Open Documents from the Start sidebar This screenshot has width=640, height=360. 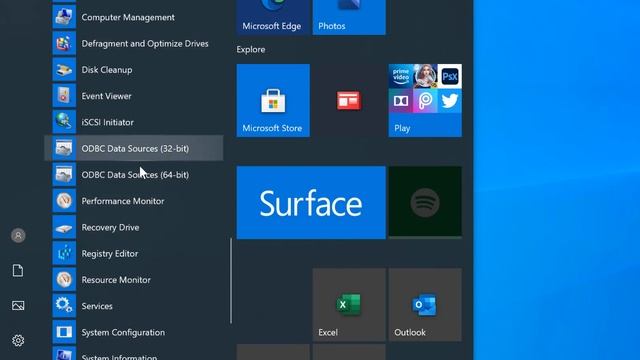[18, 271]
